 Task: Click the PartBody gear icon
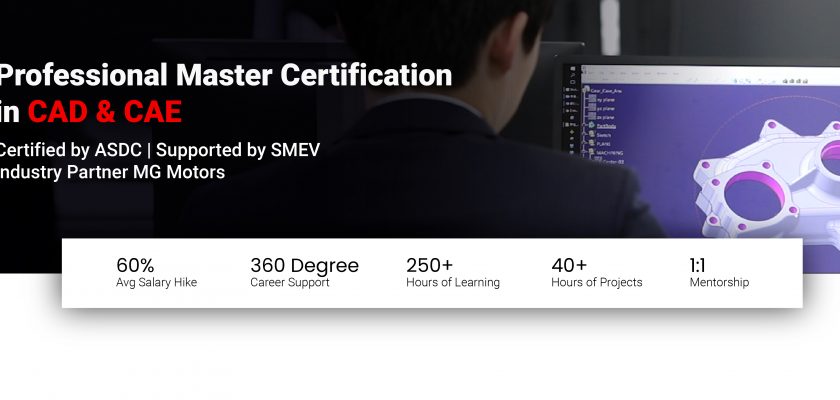(x=591, y=125)
